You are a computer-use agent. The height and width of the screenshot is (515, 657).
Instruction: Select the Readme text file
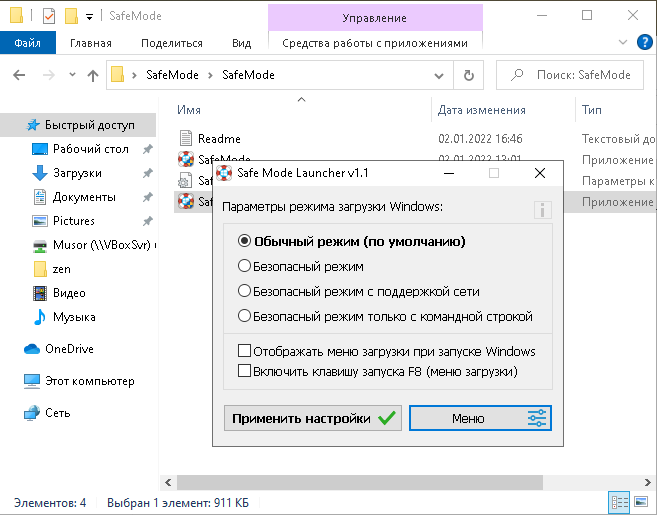click(219, 139)
